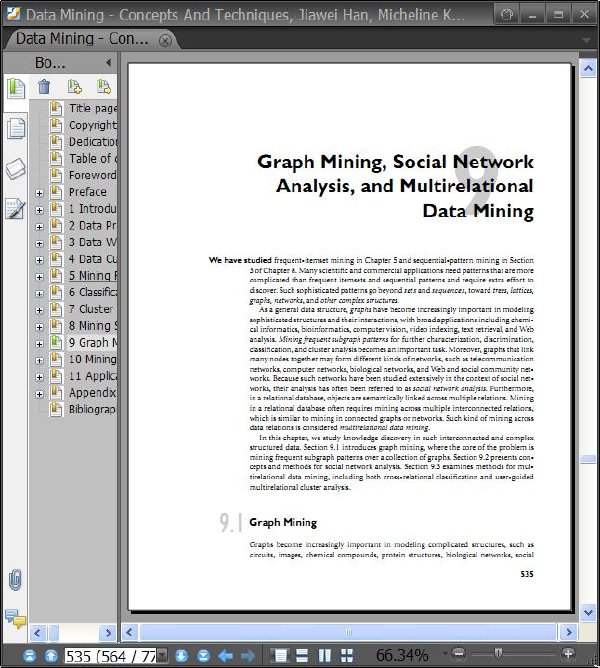Expand the 1 Introduction bookmark node
Viewport: 600px width, 668px height.
click(39, 210)
